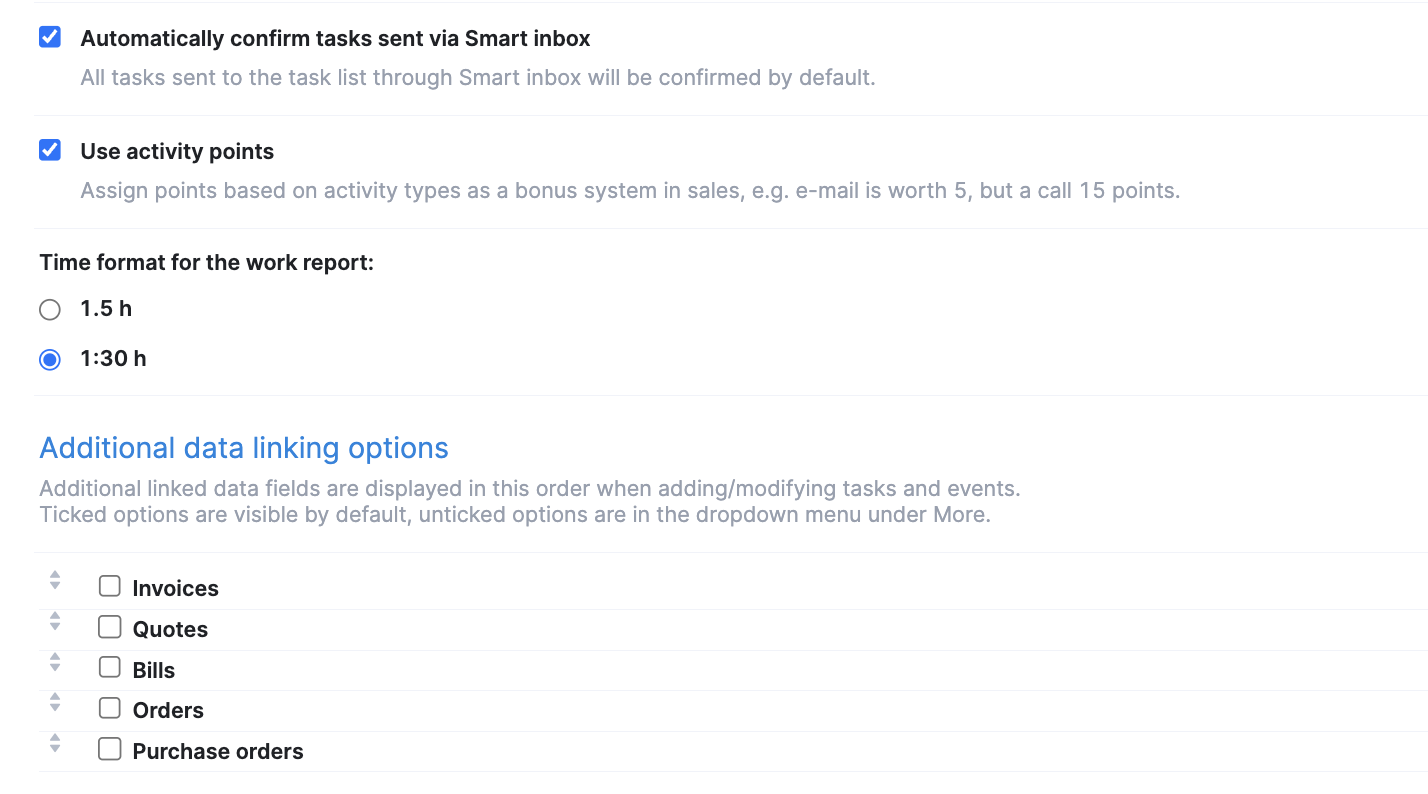Click the reorder arrows handle beside Invoices
Image resolution: width=1428 pixels, height=794 pixels.
(x=55, y=580)
